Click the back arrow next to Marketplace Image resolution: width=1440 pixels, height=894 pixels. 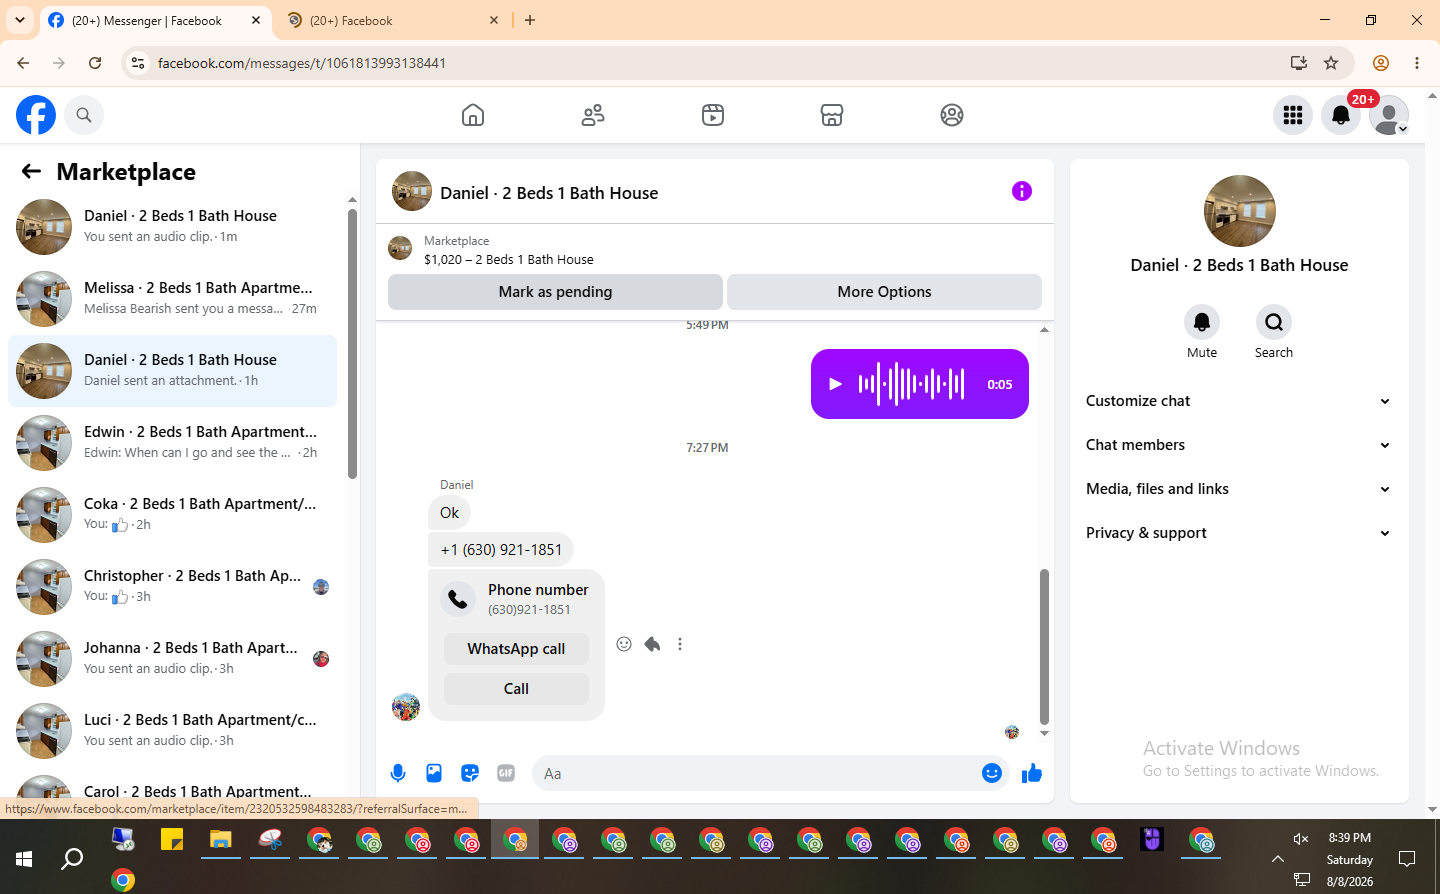pos(31,171)
